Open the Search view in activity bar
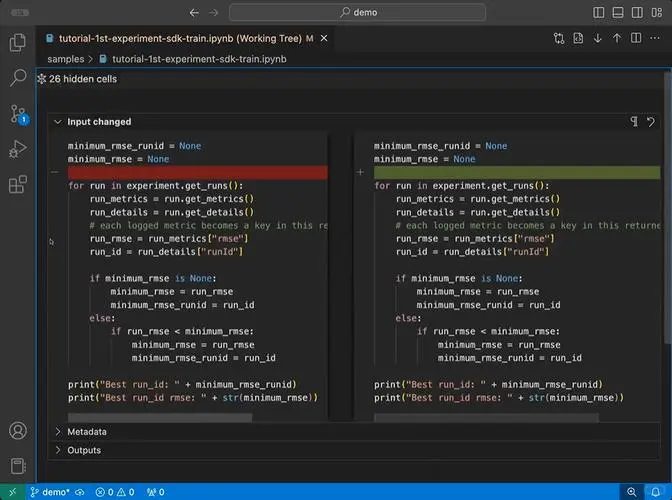This screenshot has width=672, height=500. pyautogui.click(x=18, y=78)
